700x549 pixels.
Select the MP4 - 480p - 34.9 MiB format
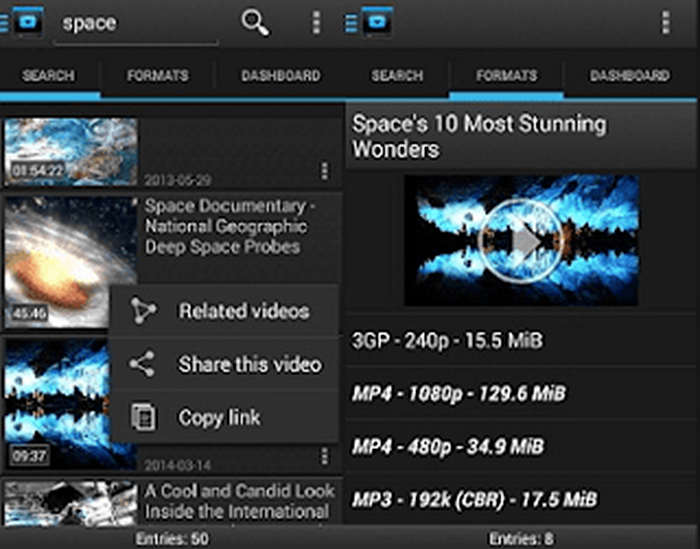click(x=521, y=446)
